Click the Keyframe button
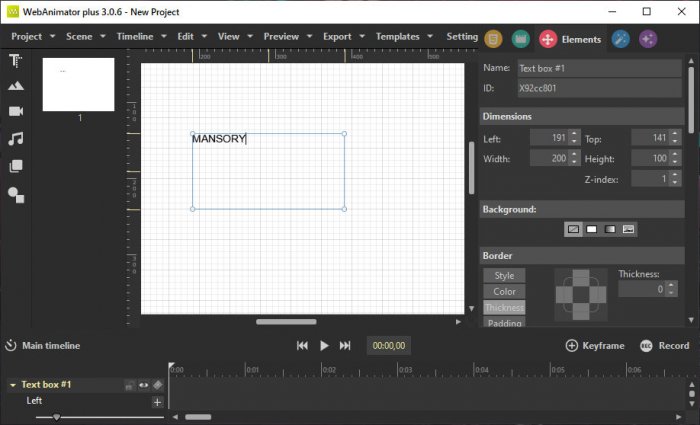 (595, 346)
